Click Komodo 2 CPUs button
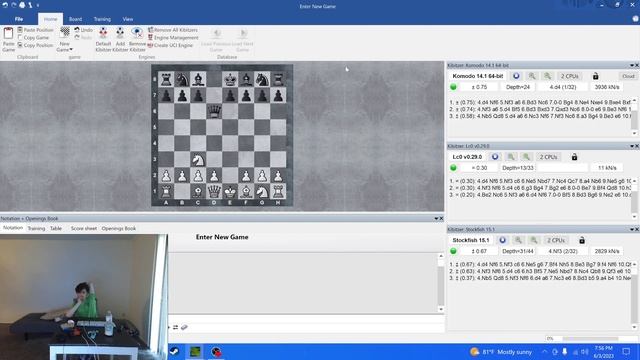Viewport: 640px width, 360px height. pos(569,76)
